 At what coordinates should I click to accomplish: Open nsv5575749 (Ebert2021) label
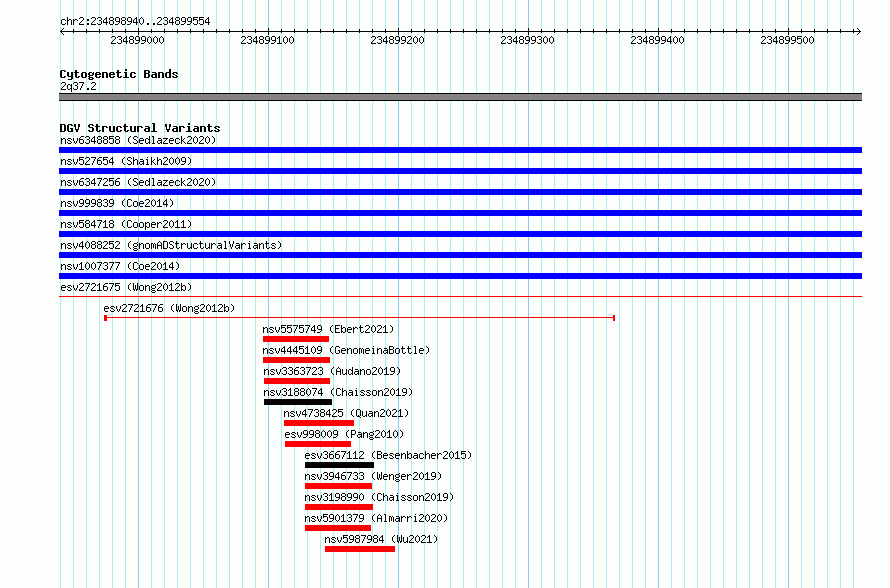click(x=328, y=329)
